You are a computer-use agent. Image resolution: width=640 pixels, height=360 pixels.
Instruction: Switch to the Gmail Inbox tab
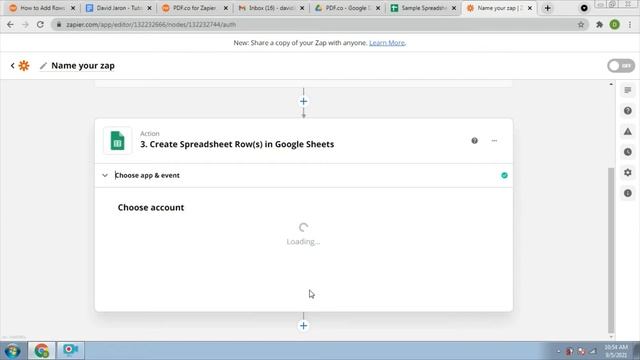pyautogui.click(x=272, y=8)
